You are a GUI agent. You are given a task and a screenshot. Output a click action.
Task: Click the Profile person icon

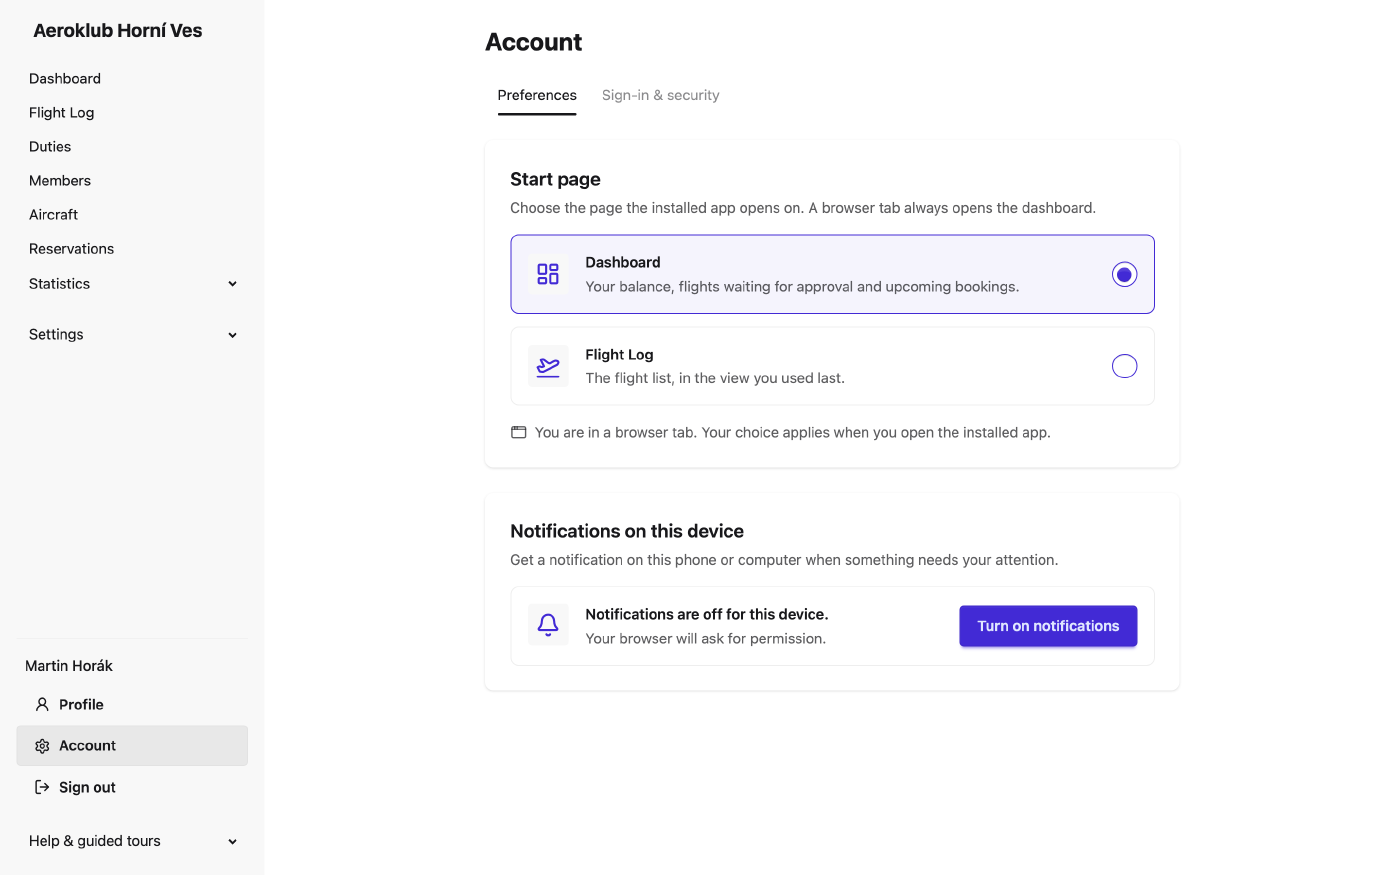42,704
